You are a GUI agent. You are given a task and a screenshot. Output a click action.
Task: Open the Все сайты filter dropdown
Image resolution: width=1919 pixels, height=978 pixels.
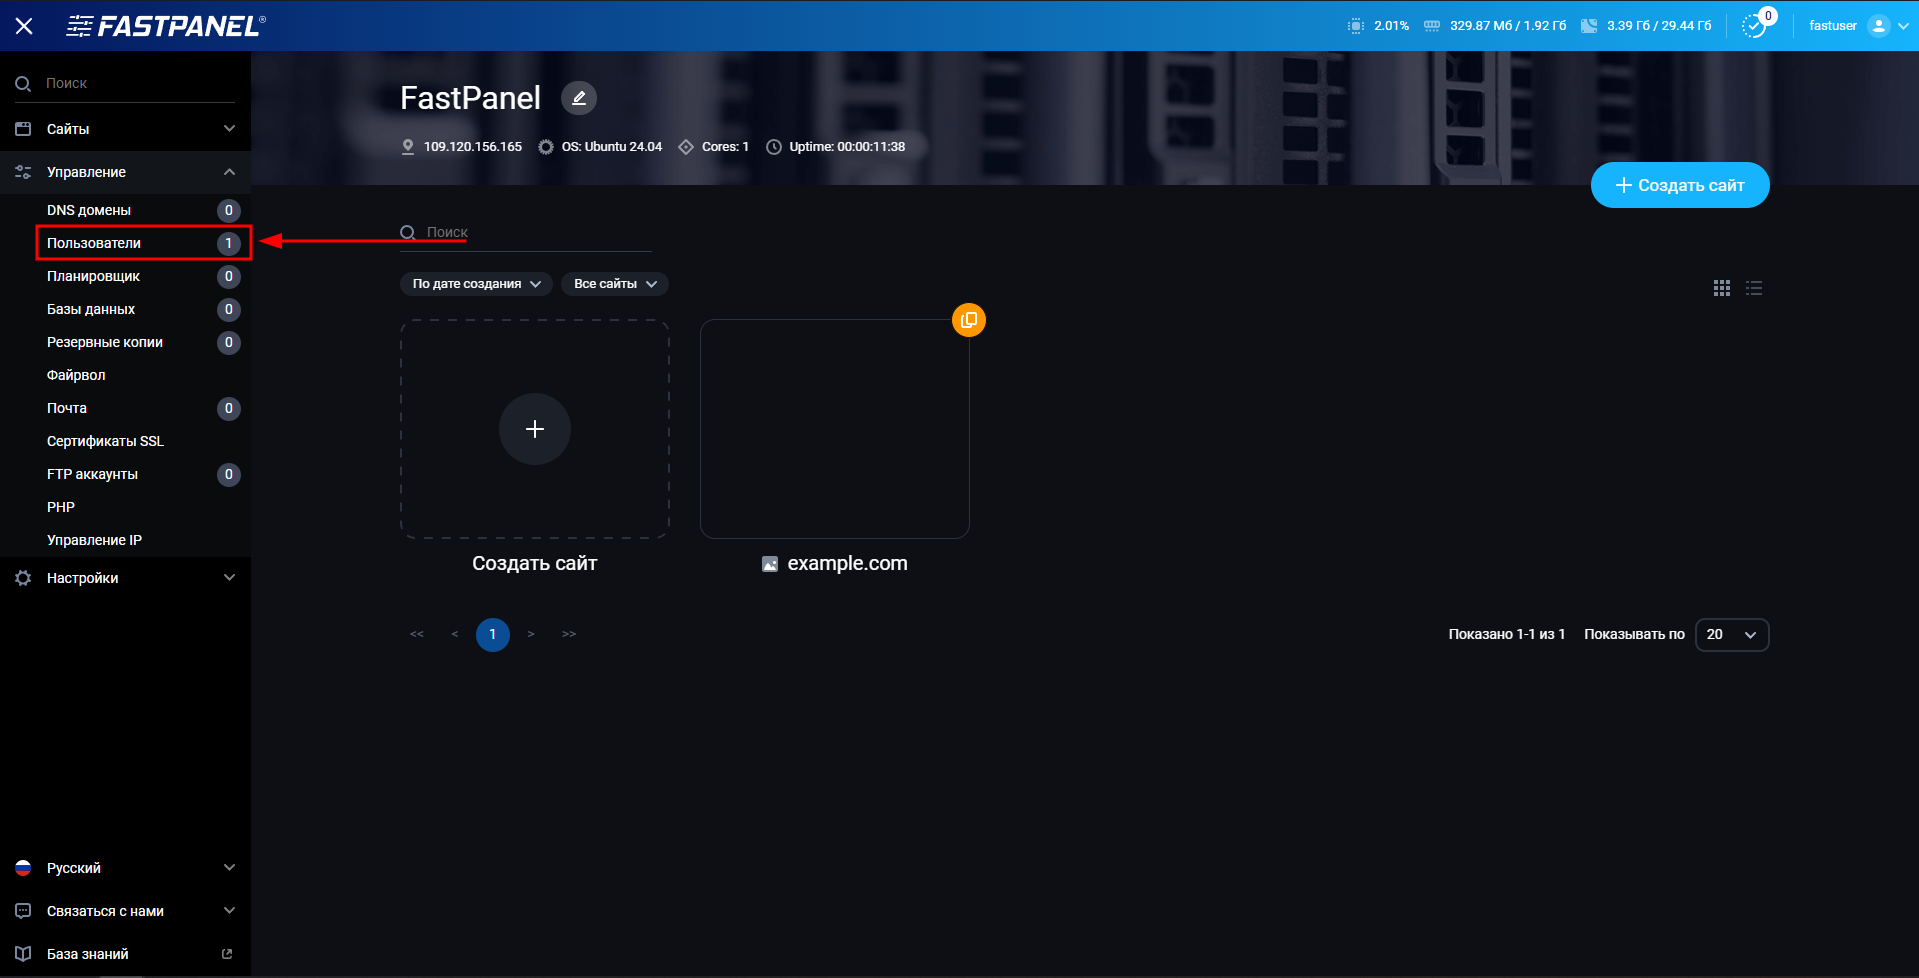click(614, 284)
